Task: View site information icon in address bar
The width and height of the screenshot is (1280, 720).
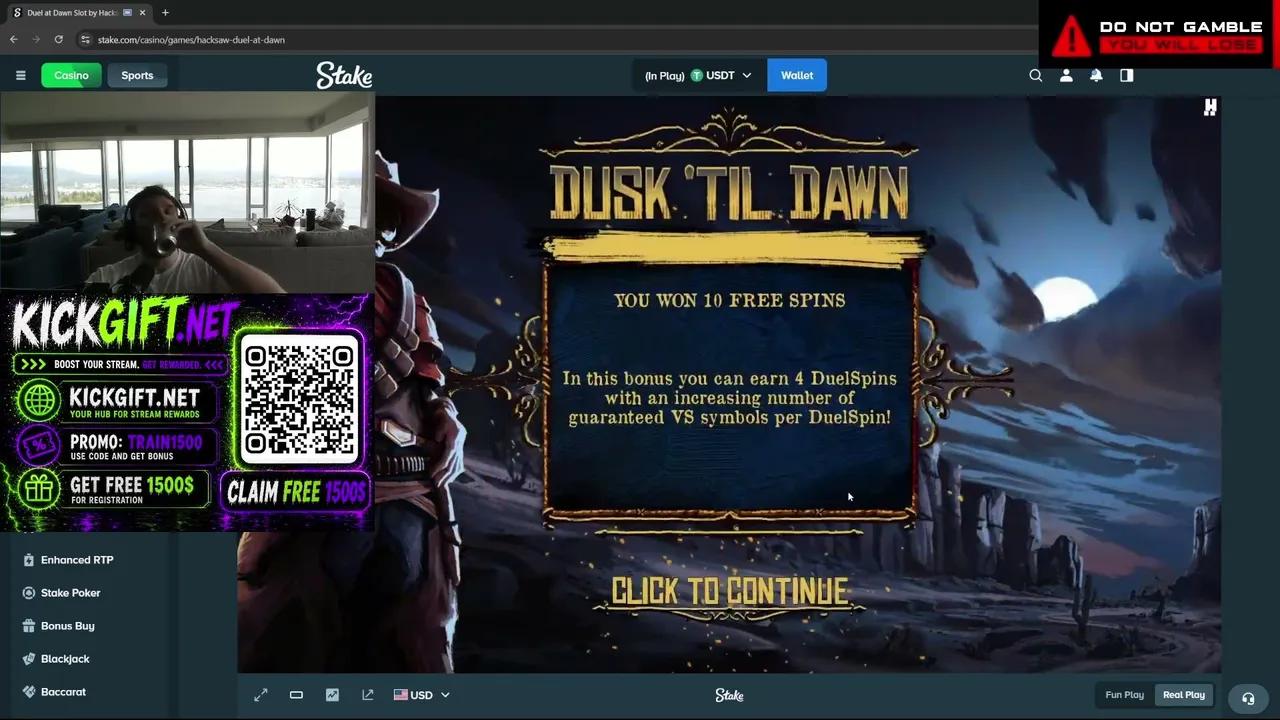Action: click(x=86, y=39)
